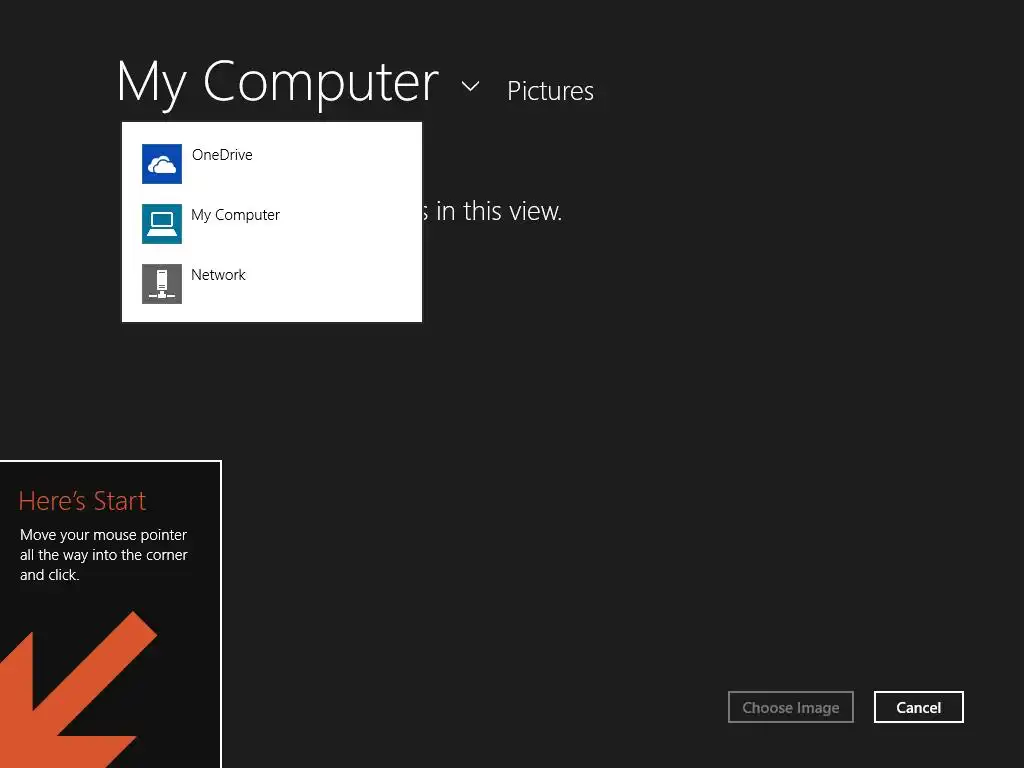
Task: Click the OneDrive cloud icon
Action: (x=162, y=164)
